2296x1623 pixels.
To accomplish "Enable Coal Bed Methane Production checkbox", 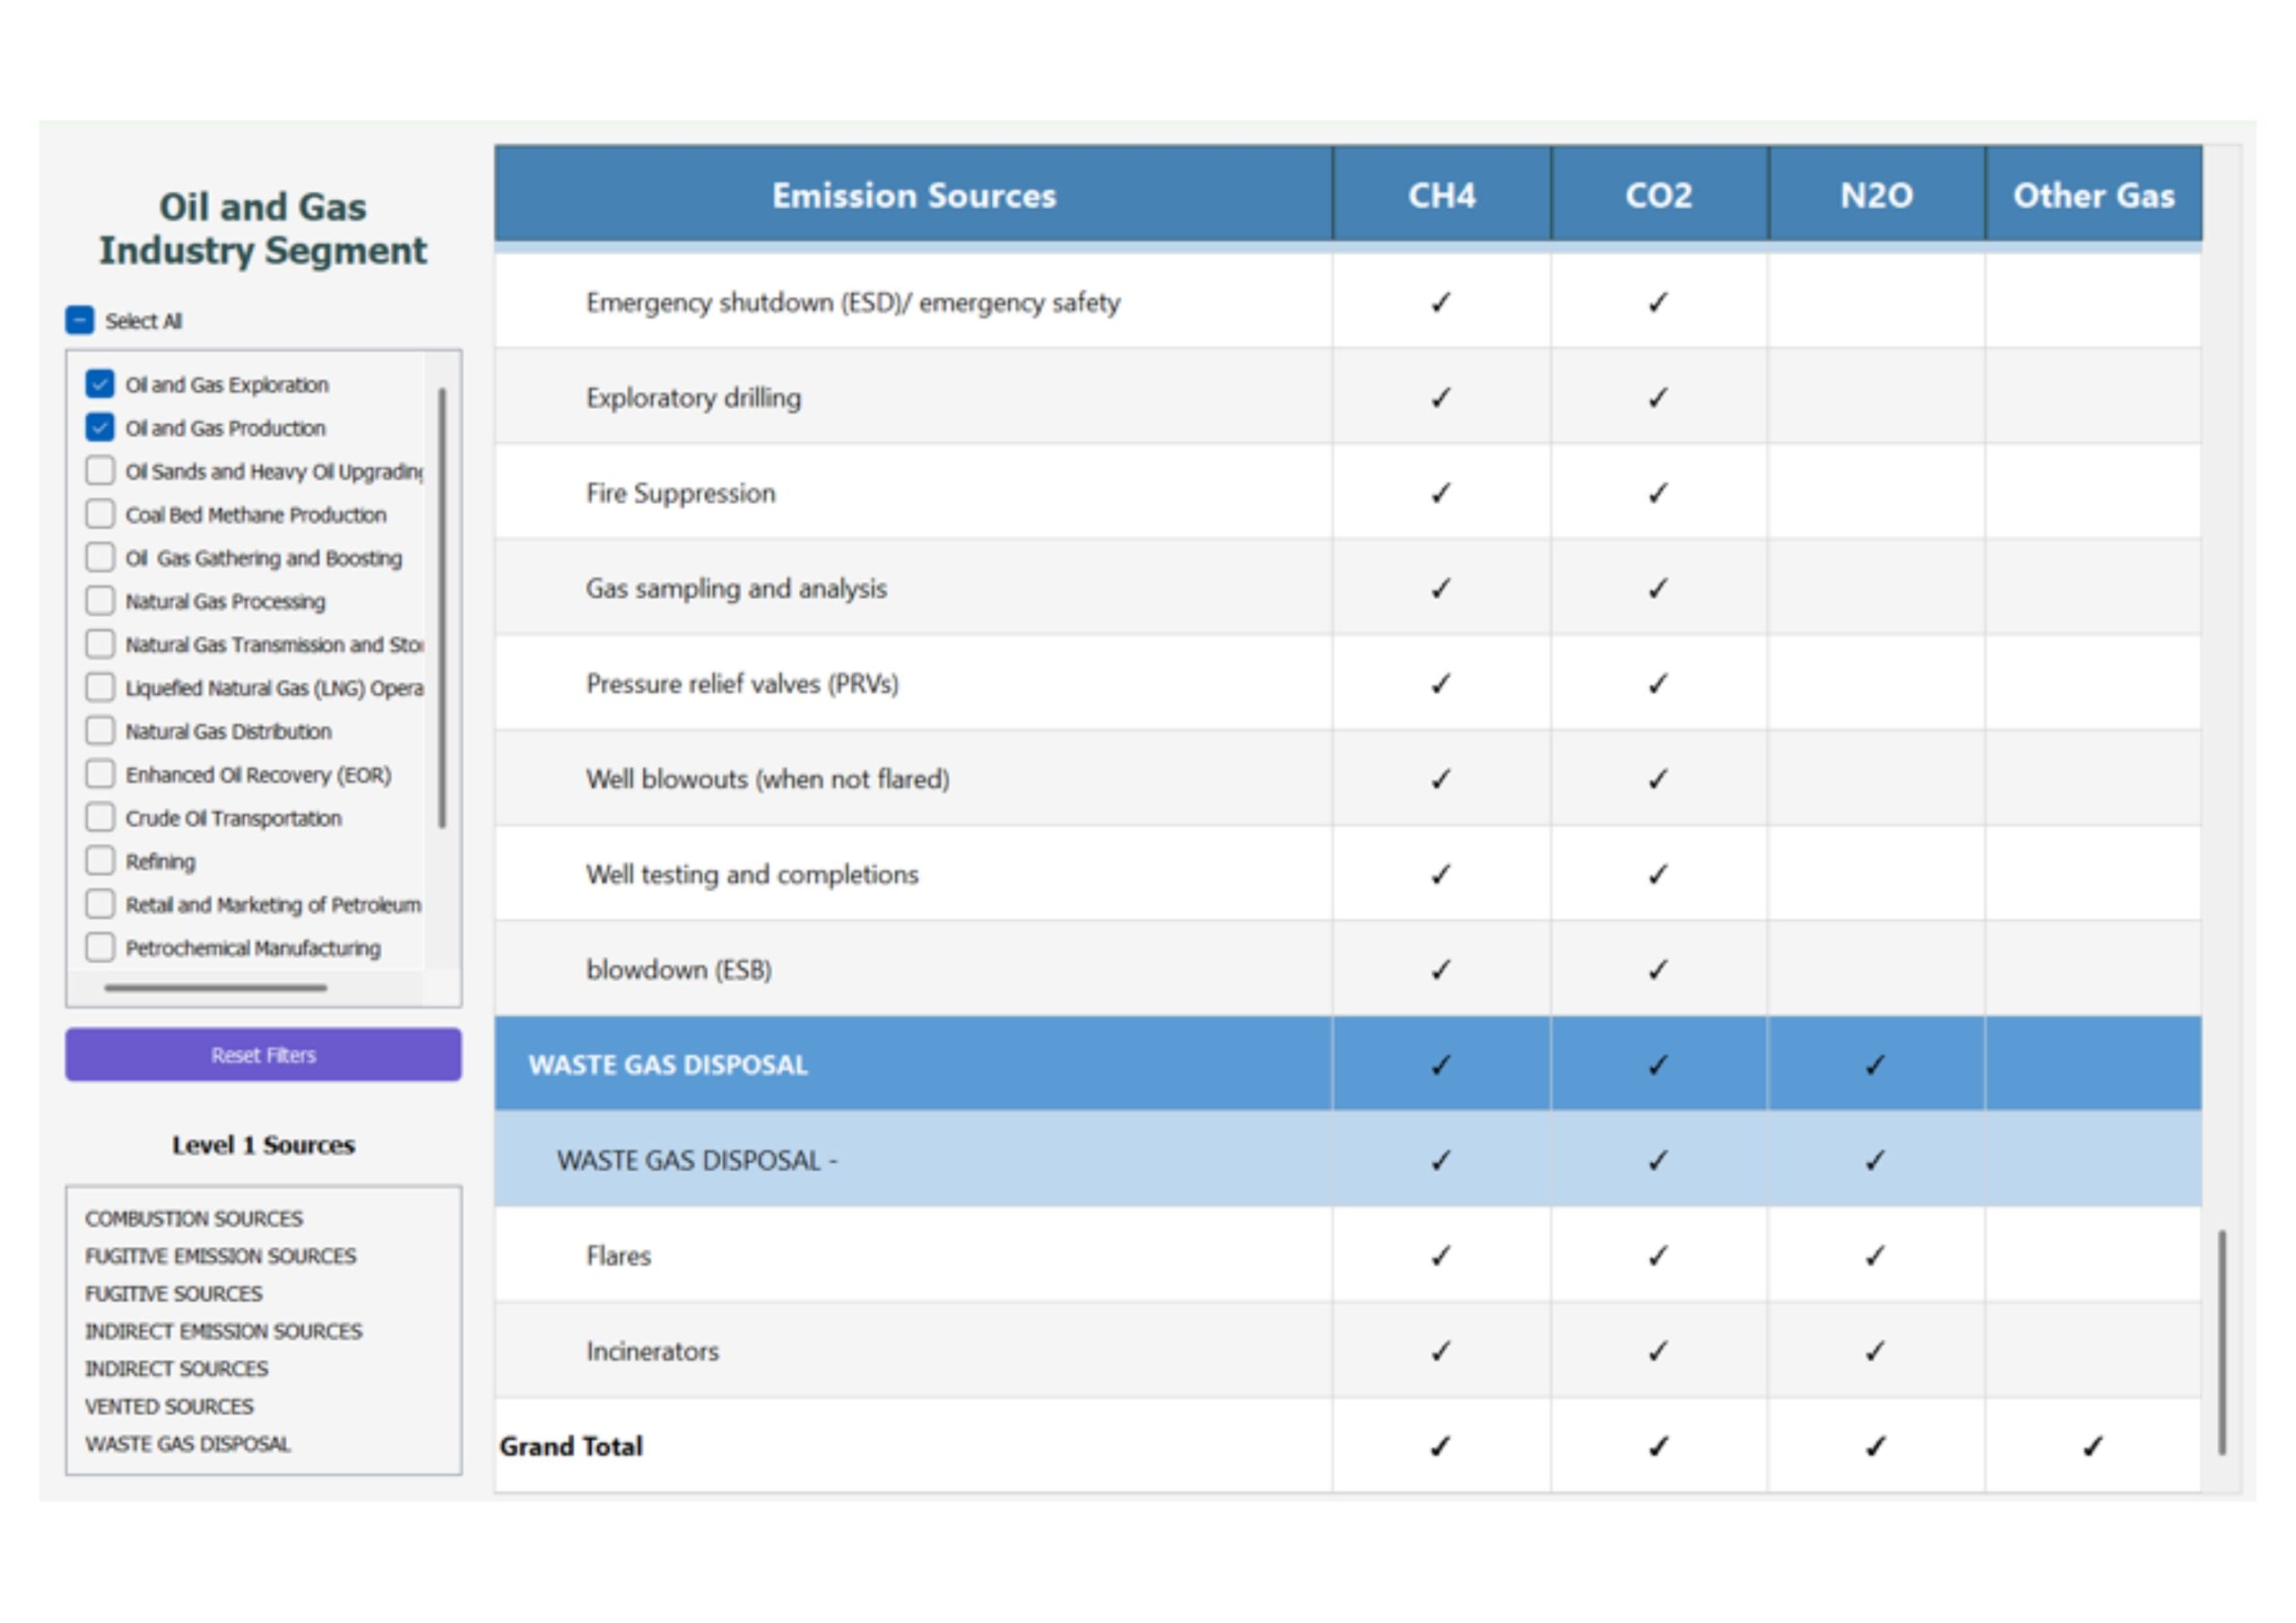I will coord(100,514).
